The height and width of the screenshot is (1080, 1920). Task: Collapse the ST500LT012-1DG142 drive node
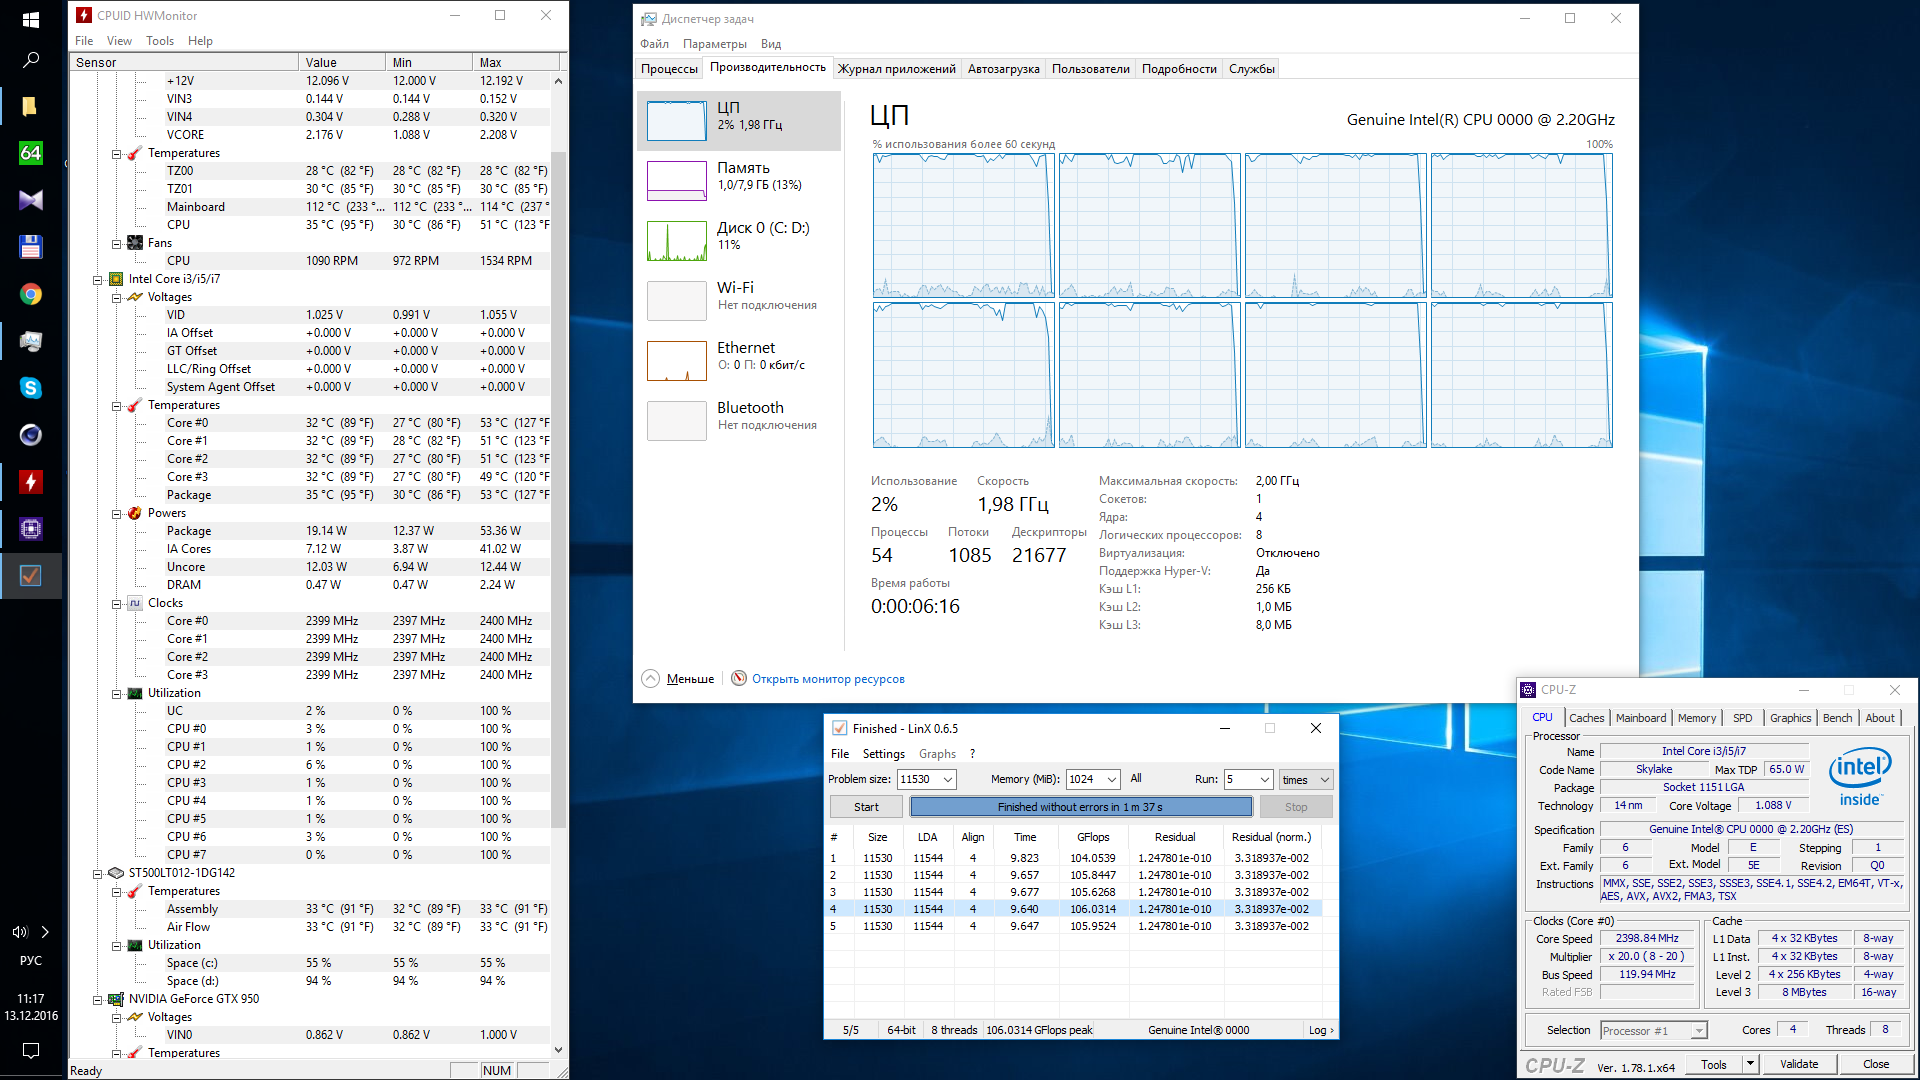[98, 874]
